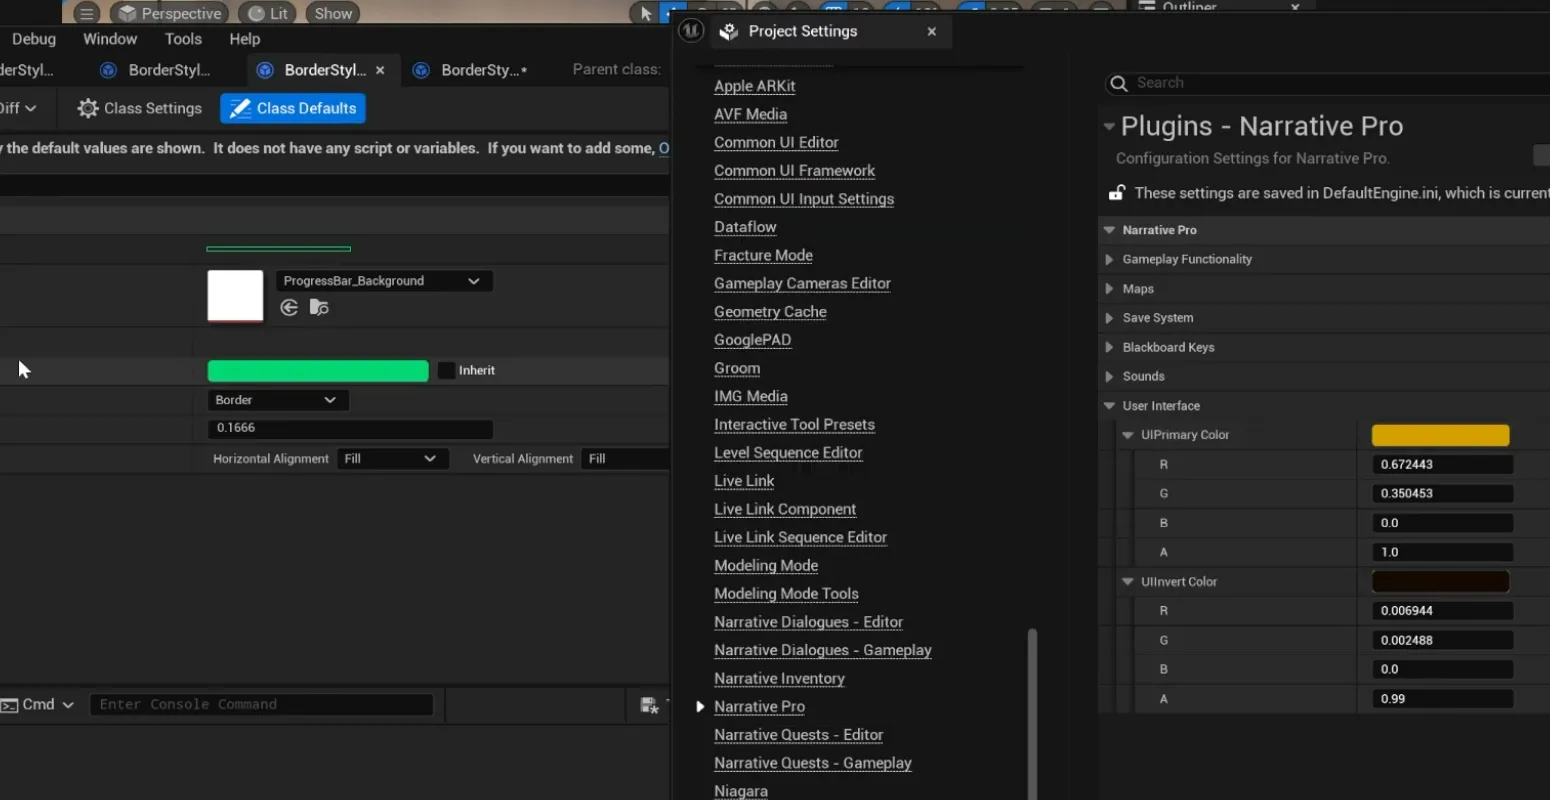Click the Class Settings gear icon
This screenshot has height=800, width=1550.
[88, 108]
